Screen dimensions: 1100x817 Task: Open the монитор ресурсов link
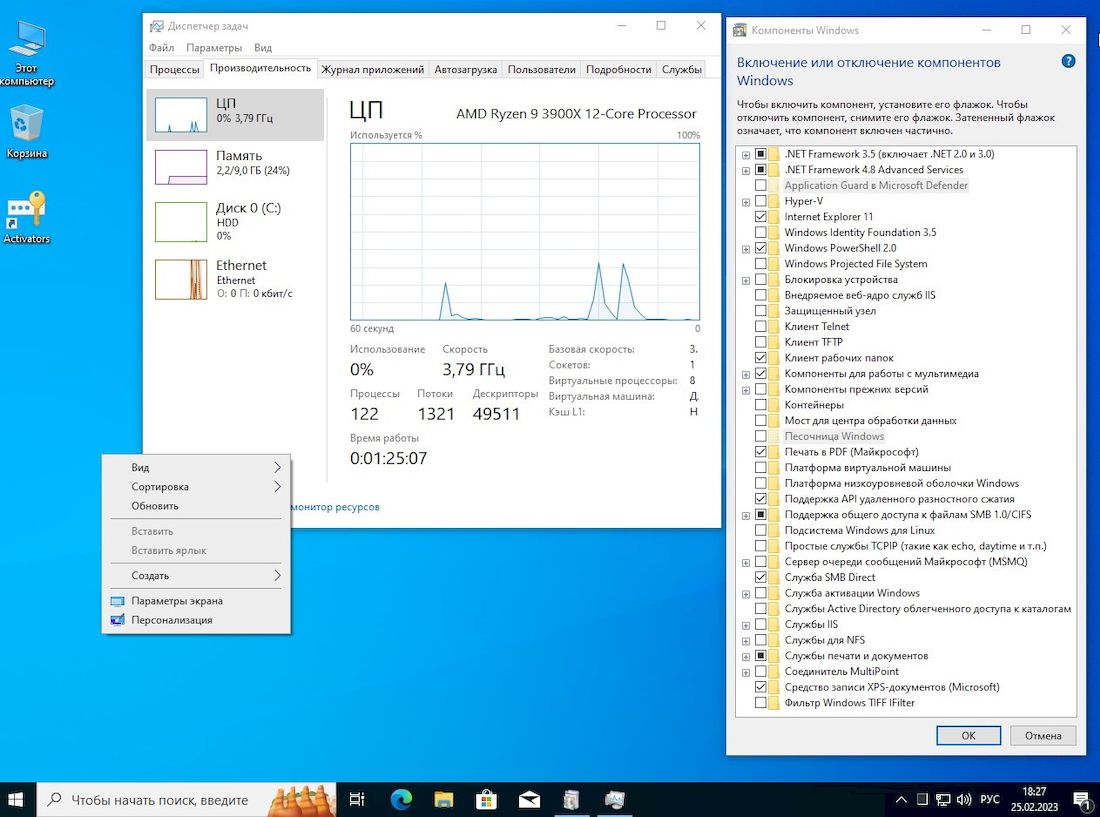tap(336, 507)
